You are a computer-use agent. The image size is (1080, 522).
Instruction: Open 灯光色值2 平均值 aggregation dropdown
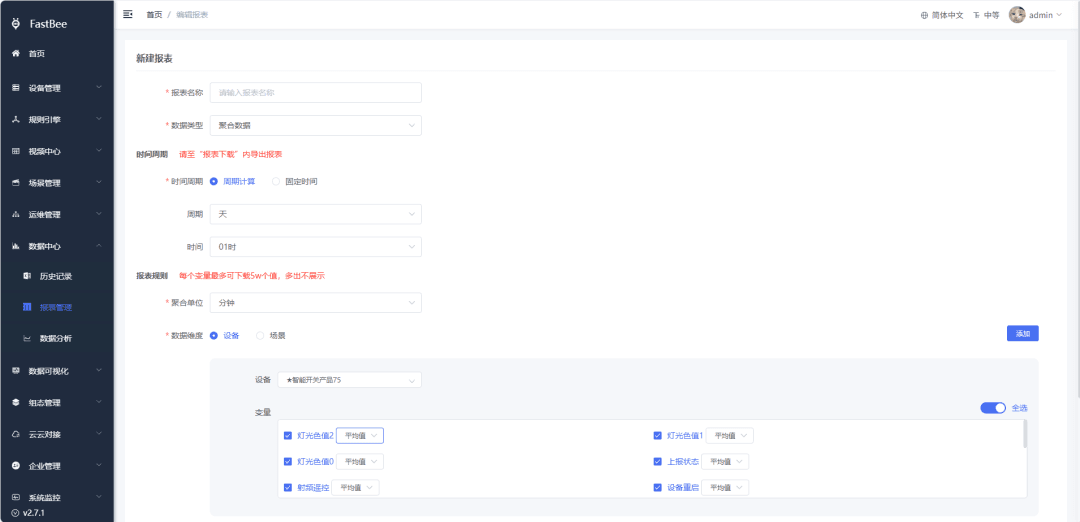[360, 436]
